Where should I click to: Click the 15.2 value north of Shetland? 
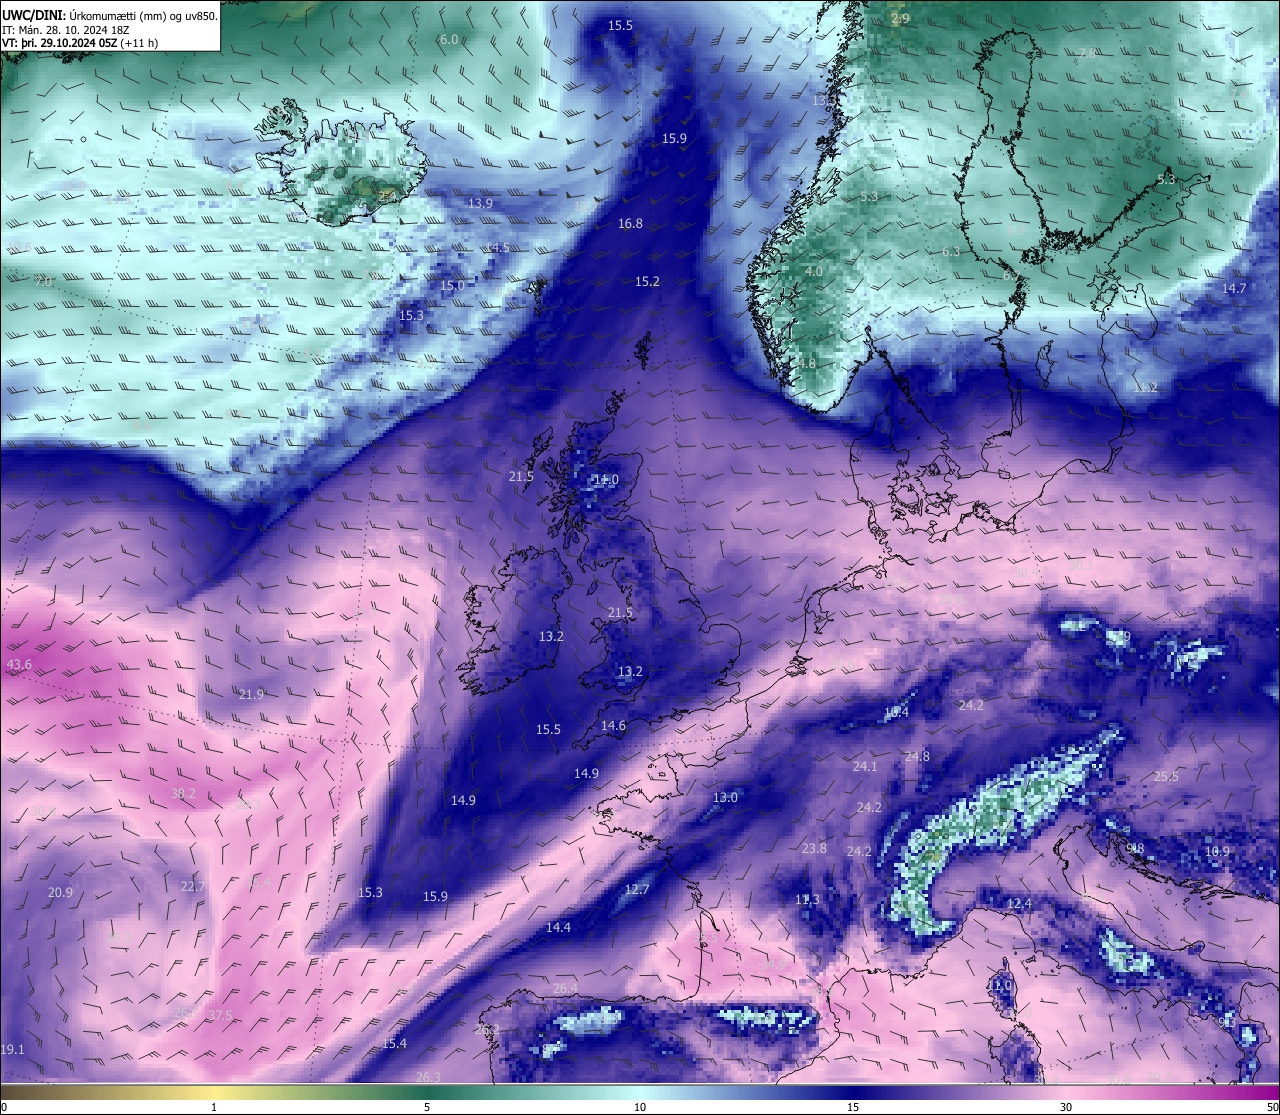click(647, 282)
